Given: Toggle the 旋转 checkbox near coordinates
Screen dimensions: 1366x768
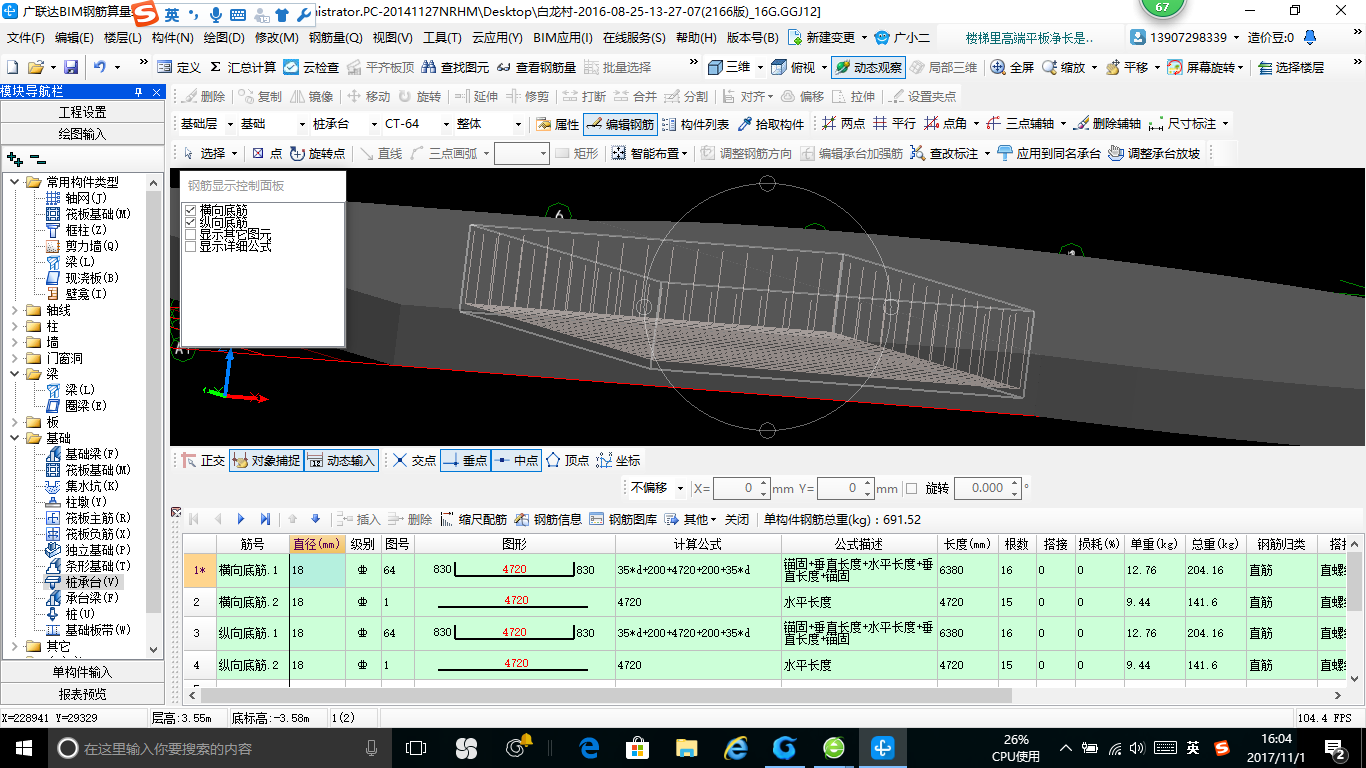Looking at the screenshot, I should pyautogui.click(x=910, y=488).
